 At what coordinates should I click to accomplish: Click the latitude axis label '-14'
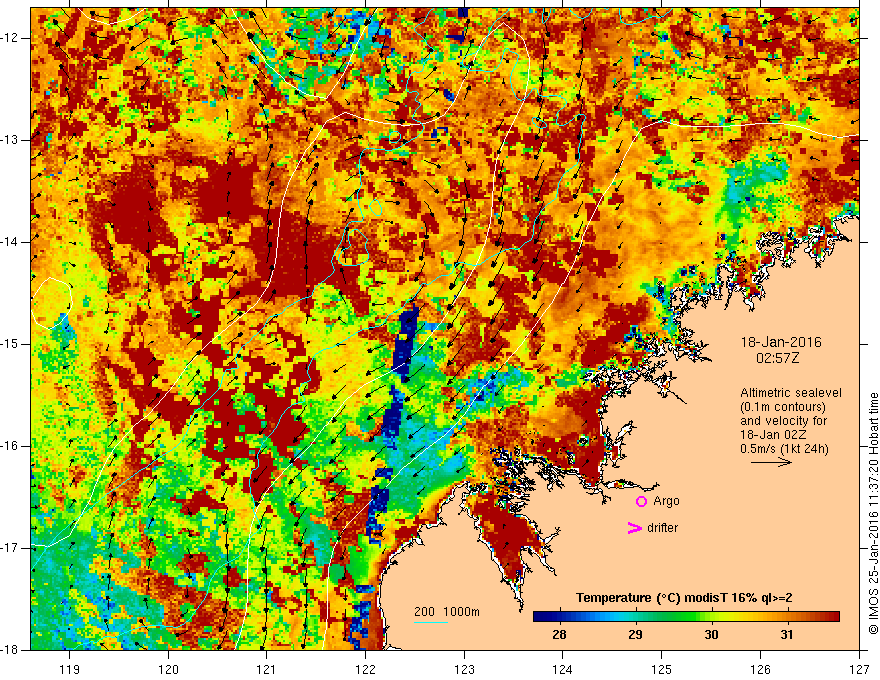pos(11,242)
